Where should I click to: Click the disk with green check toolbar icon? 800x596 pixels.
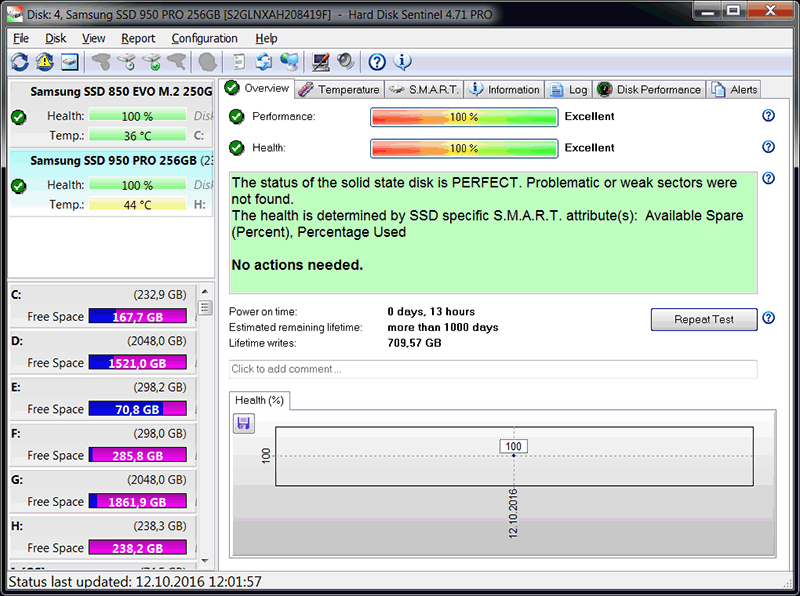pyautogui.click(x=152, y=62)
